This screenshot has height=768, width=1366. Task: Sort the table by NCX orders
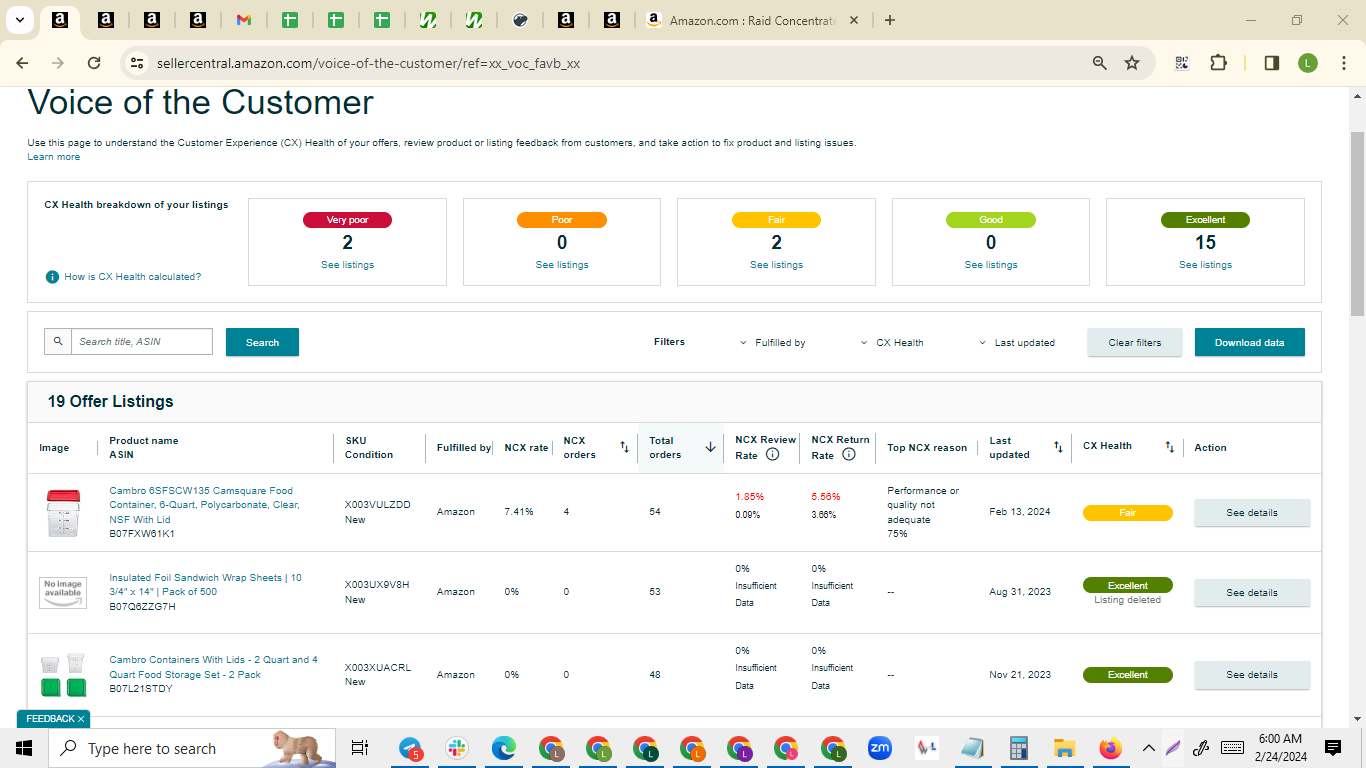click(x=624, y=447)
